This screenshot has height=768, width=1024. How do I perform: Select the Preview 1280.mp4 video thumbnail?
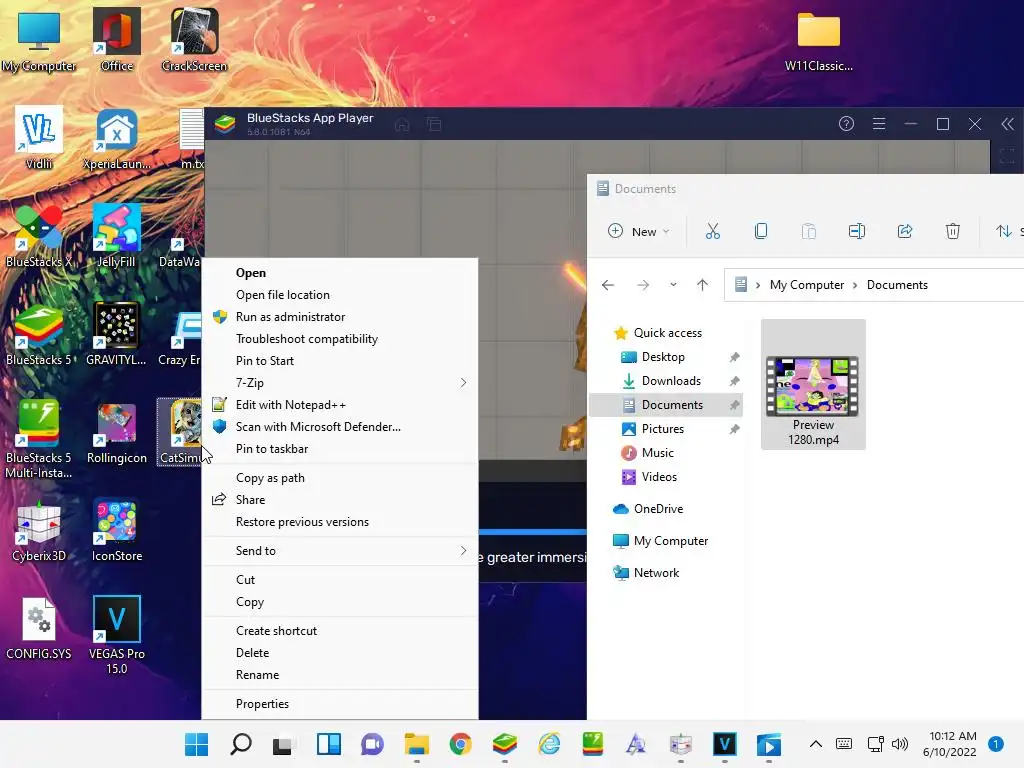[813, 384]
